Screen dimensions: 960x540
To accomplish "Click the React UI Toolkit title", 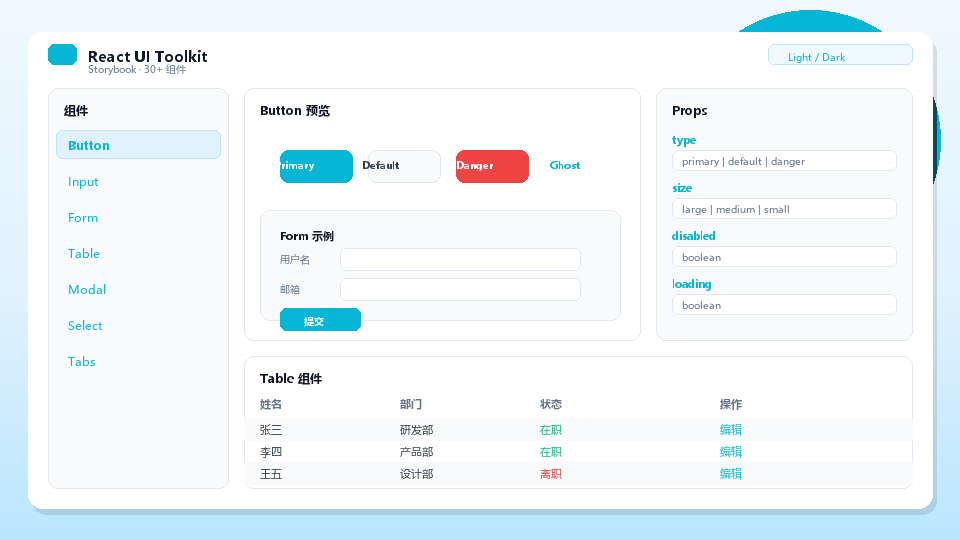I will [148, 56].
